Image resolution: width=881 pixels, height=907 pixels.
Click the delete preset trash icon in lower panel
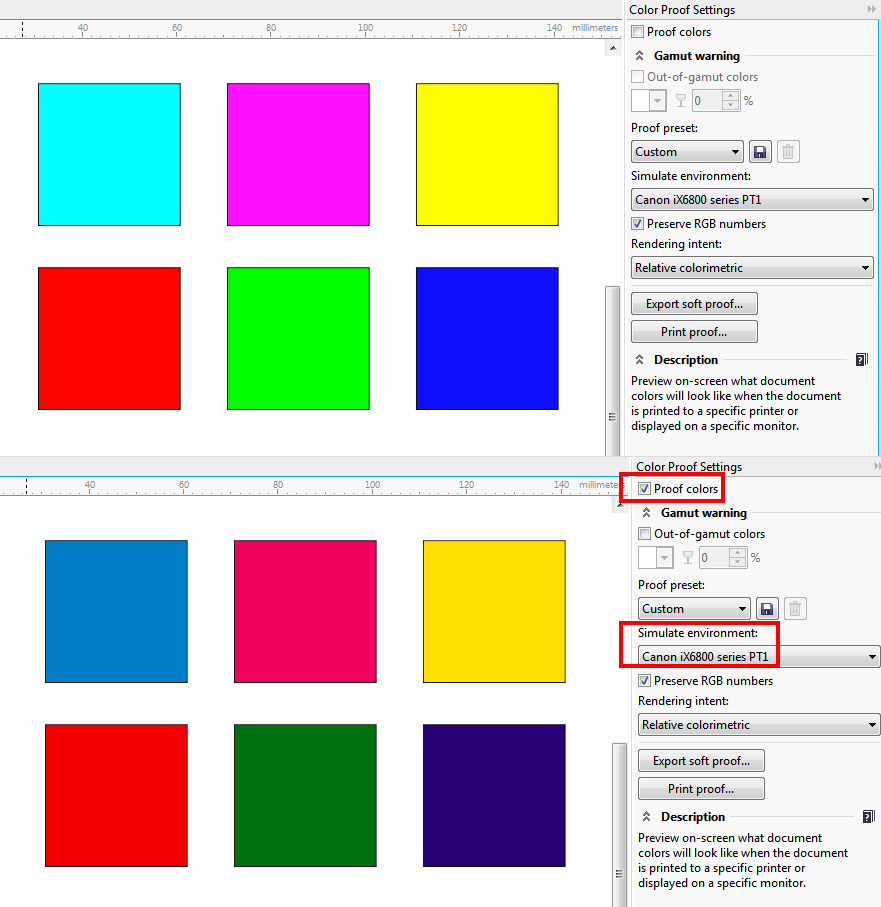[x=795, y=609]
